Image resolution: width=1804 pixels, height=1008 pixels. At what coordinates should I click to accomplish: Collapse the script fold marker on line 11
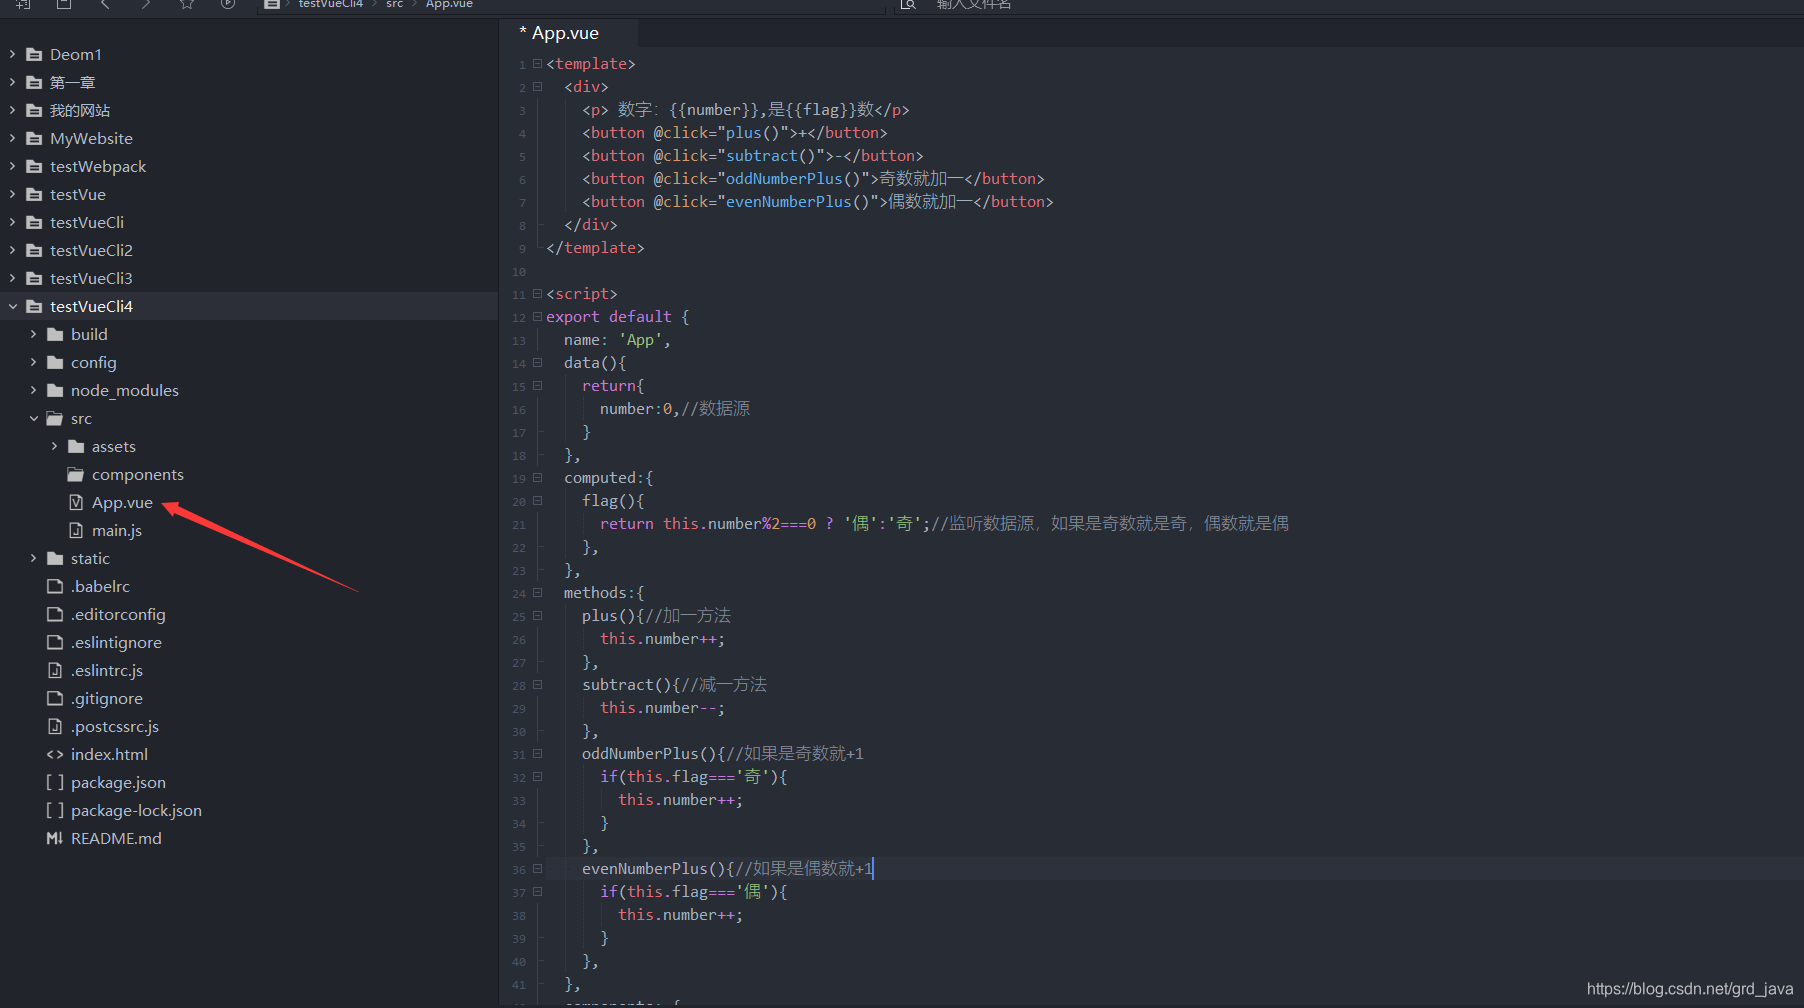click(537, 293)
